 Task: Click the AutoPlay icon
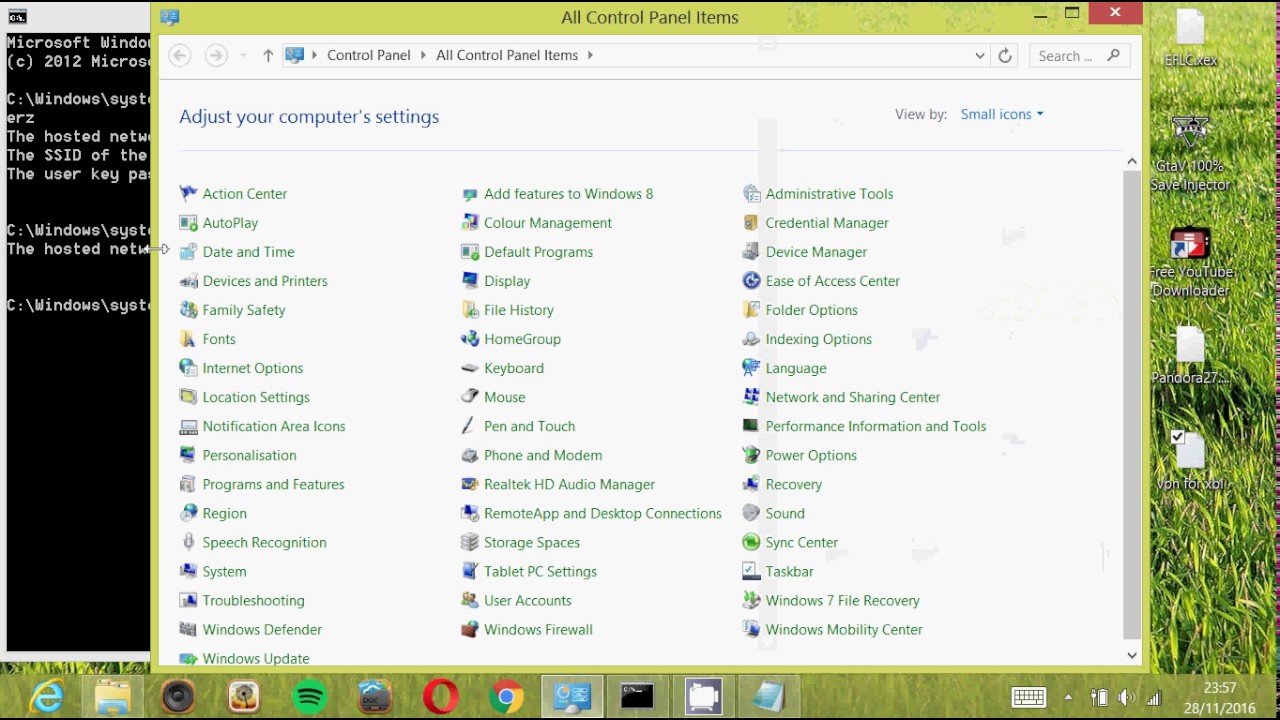188,223
